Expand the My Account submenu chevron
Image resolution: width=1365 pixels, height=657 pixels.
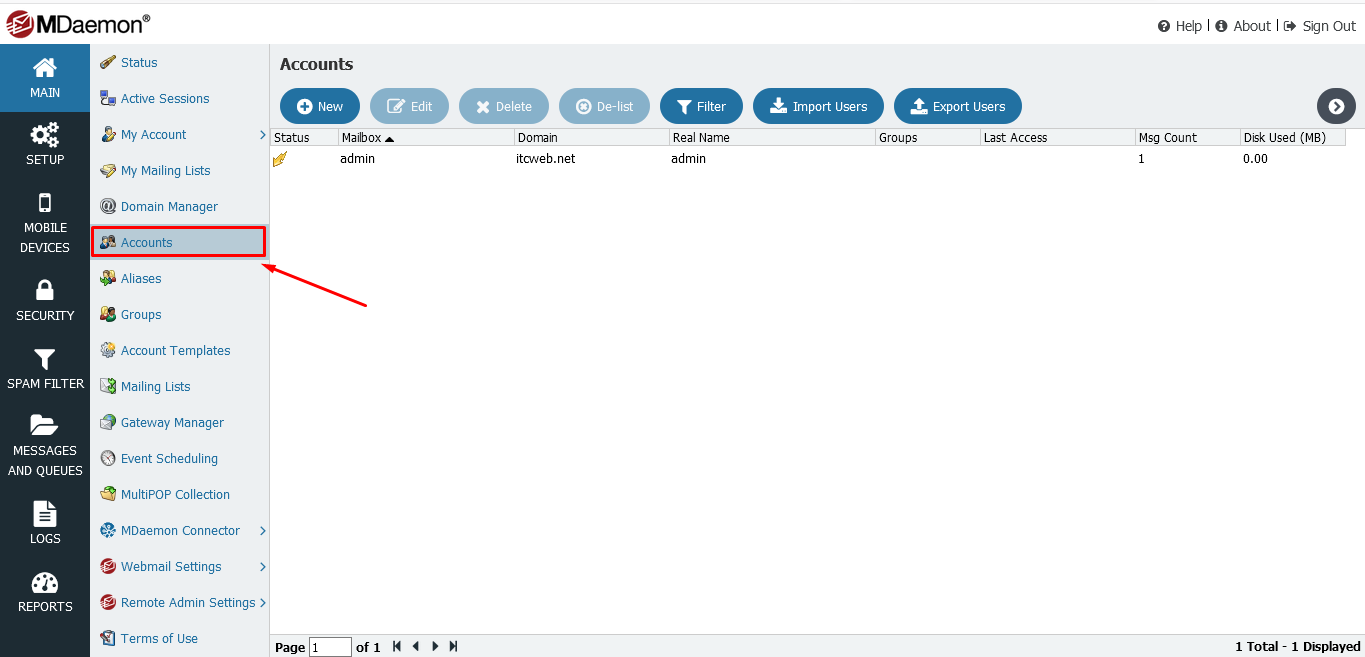click(263, 134)
